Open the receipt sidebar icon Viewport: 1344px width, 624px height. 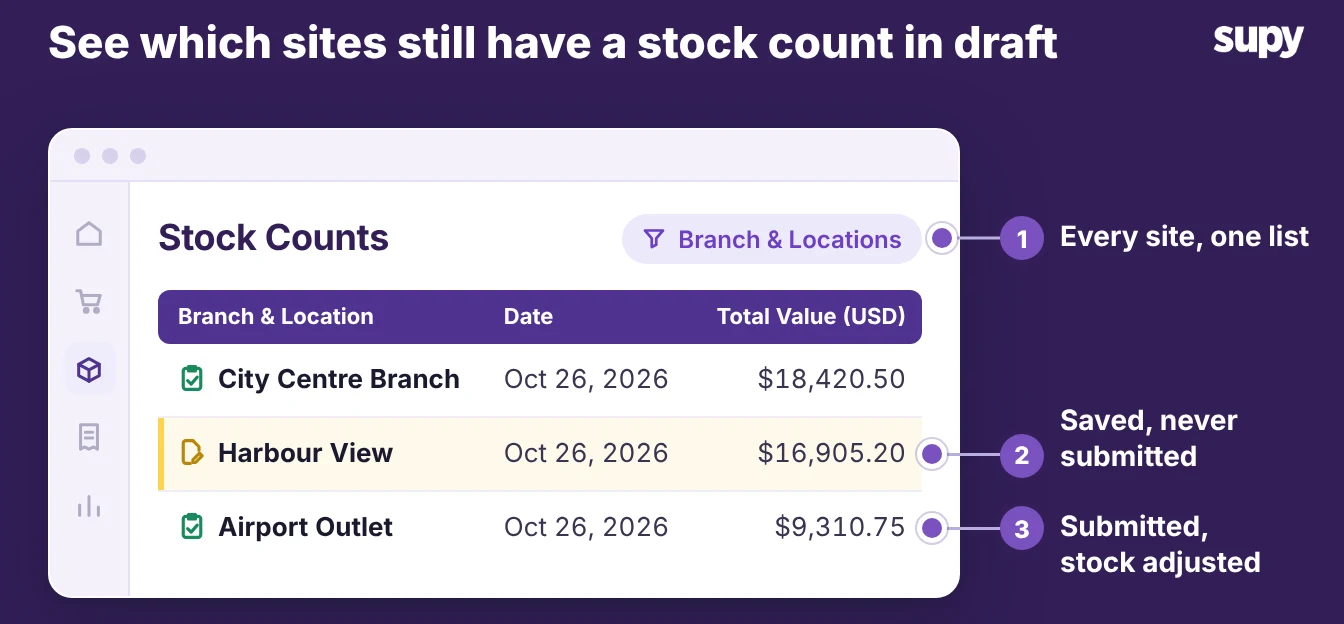[89, 437]
